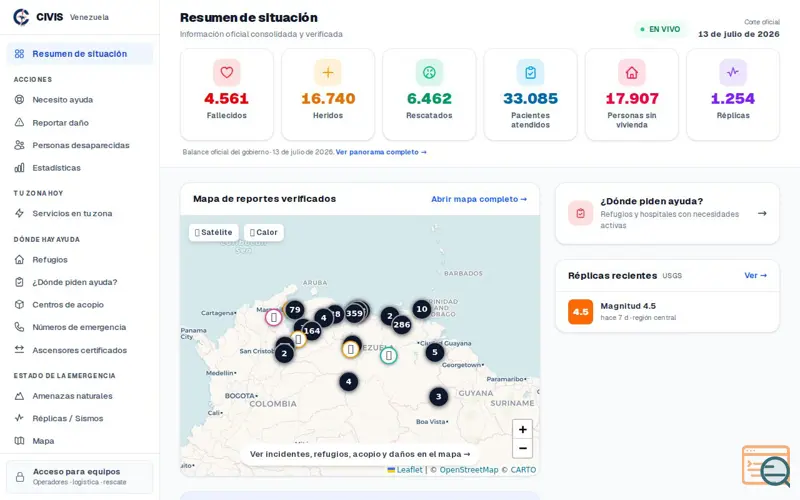Open Abrir mapa completo link
Screen dimensions: 800x500
tap(479, 199)
